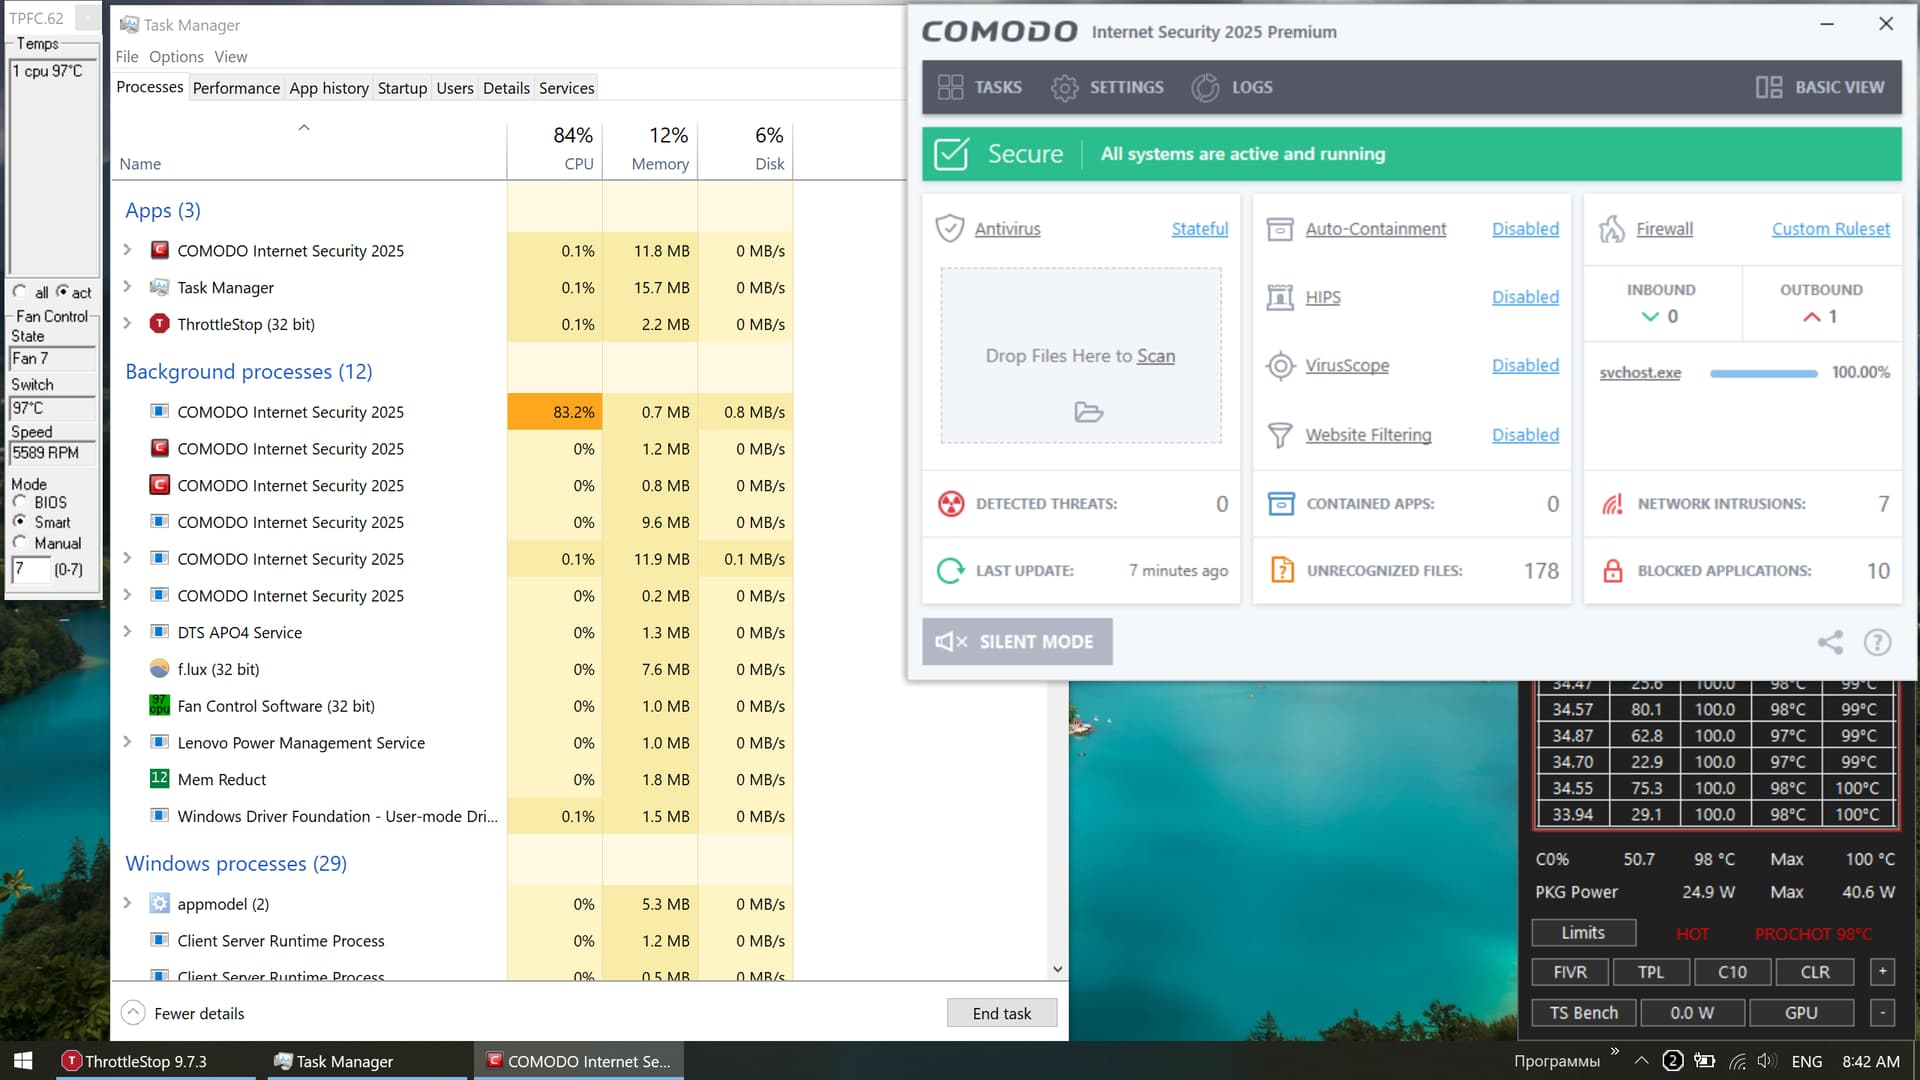This screenshot has width=1920, height=1080.
Task: Click the Blocked Applications lock icon
Action: (1612, 571)
